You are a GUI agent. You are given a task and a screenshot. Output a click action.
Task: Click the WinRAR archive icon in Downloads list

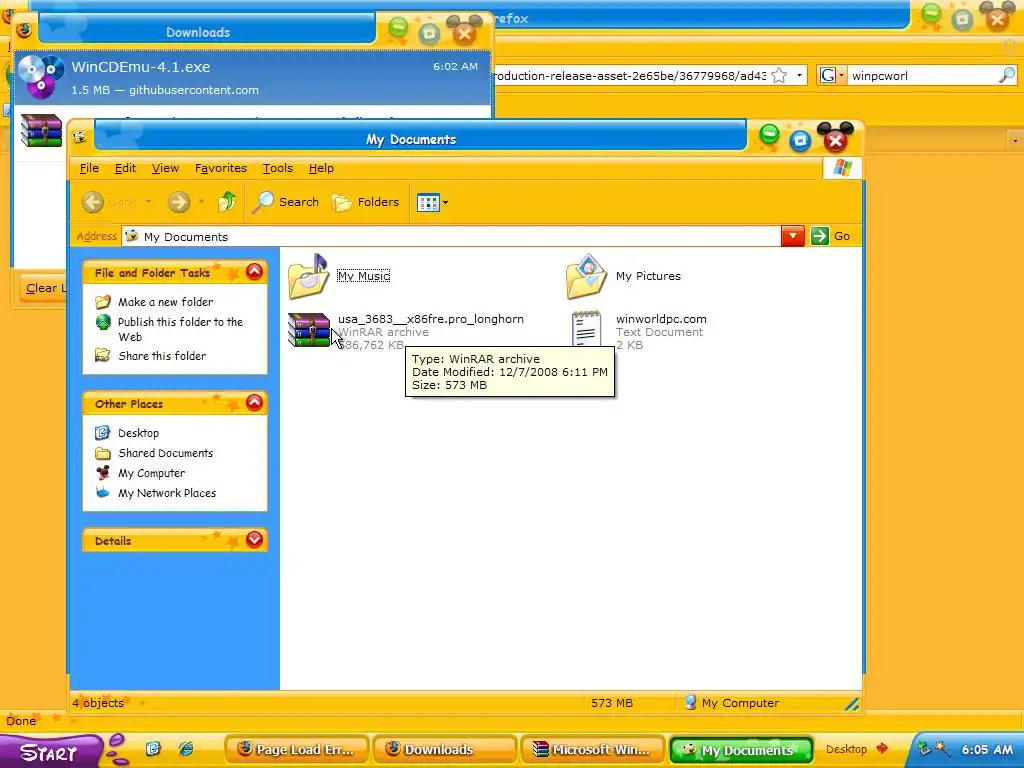tap(41, 131)
